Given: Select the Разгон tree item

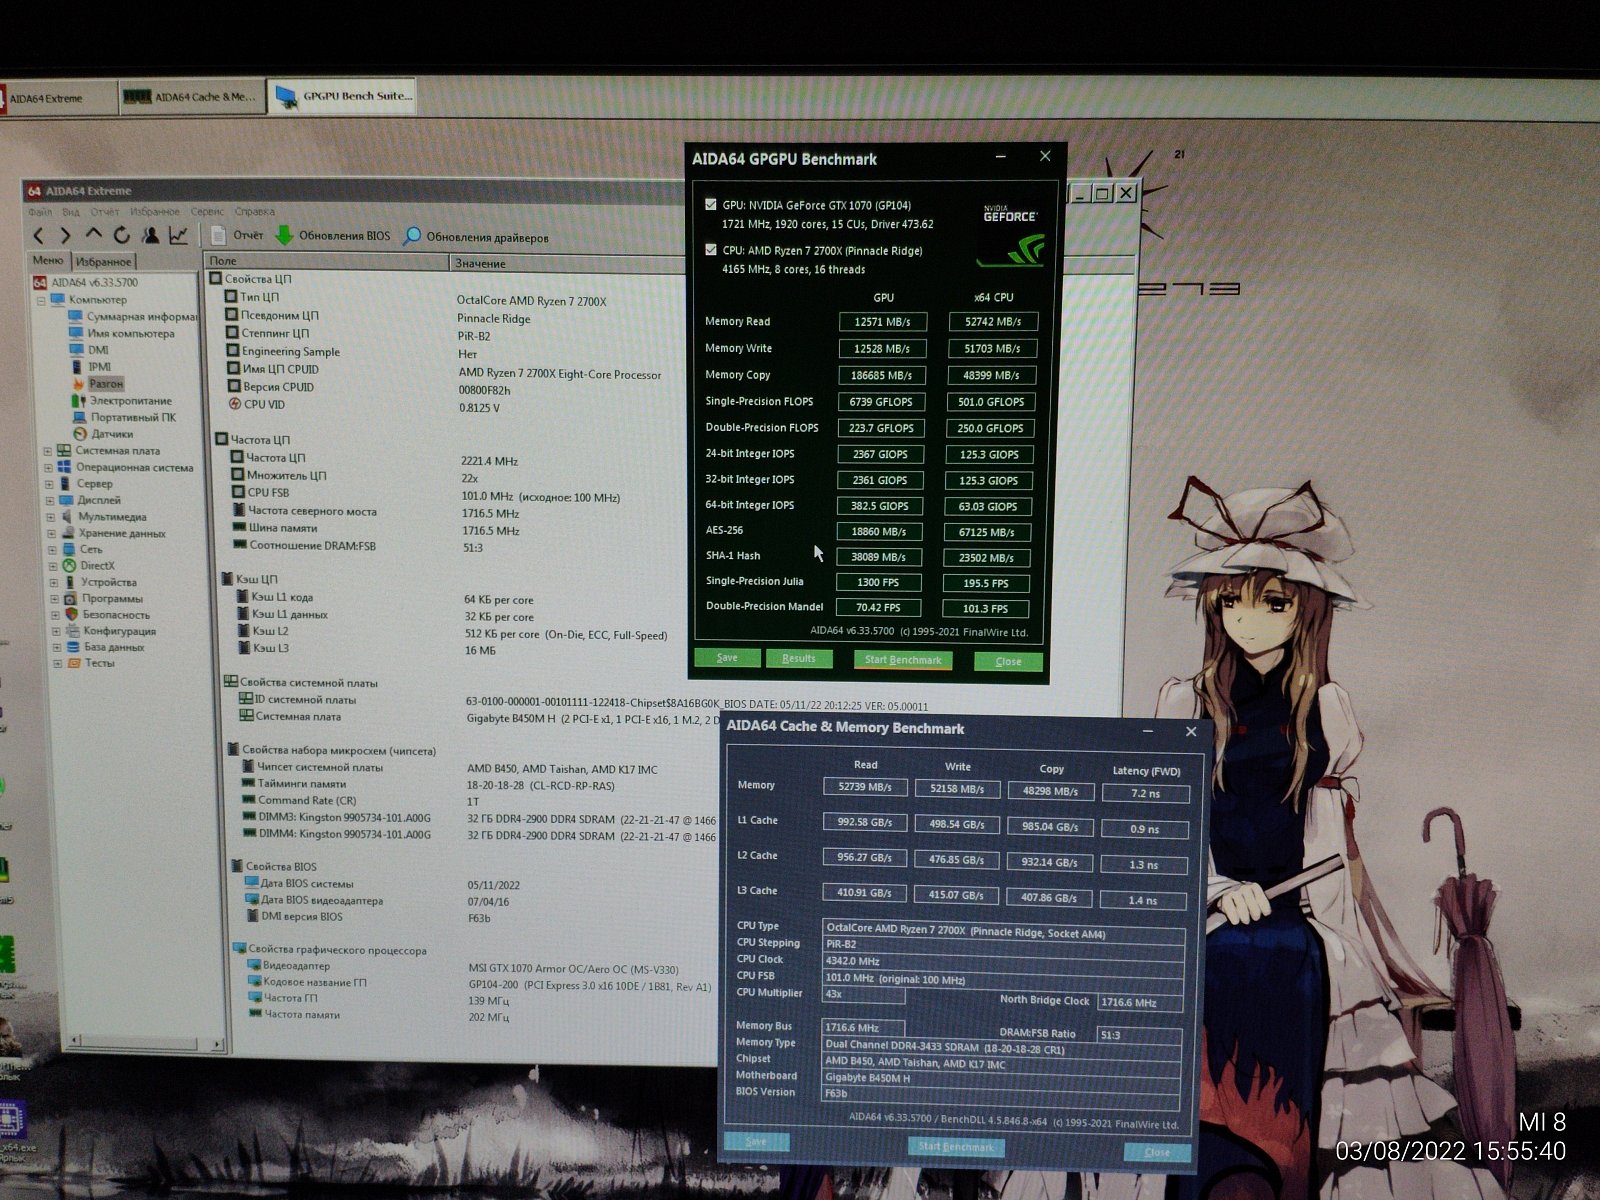Looking at the screenshot, I should (97, 383).
